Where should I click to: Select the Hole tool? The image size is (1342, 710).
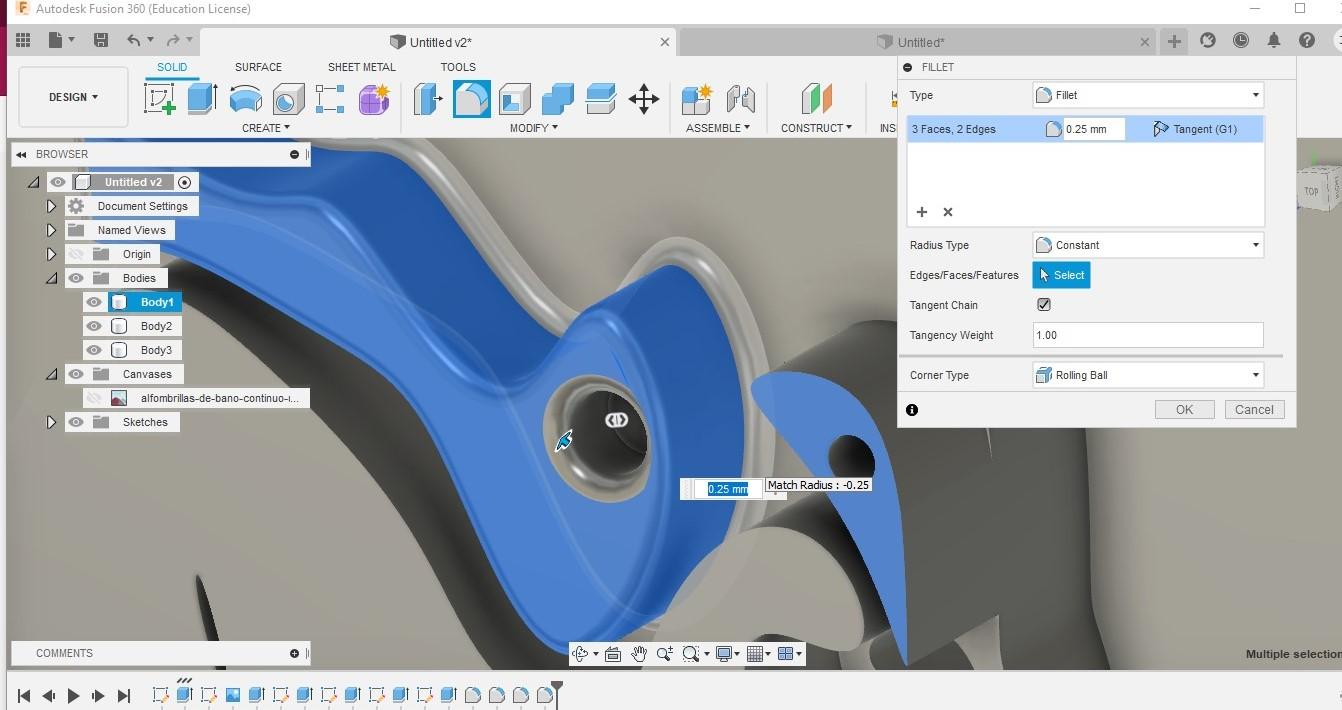pyautogui.click(x=288, y=99)
